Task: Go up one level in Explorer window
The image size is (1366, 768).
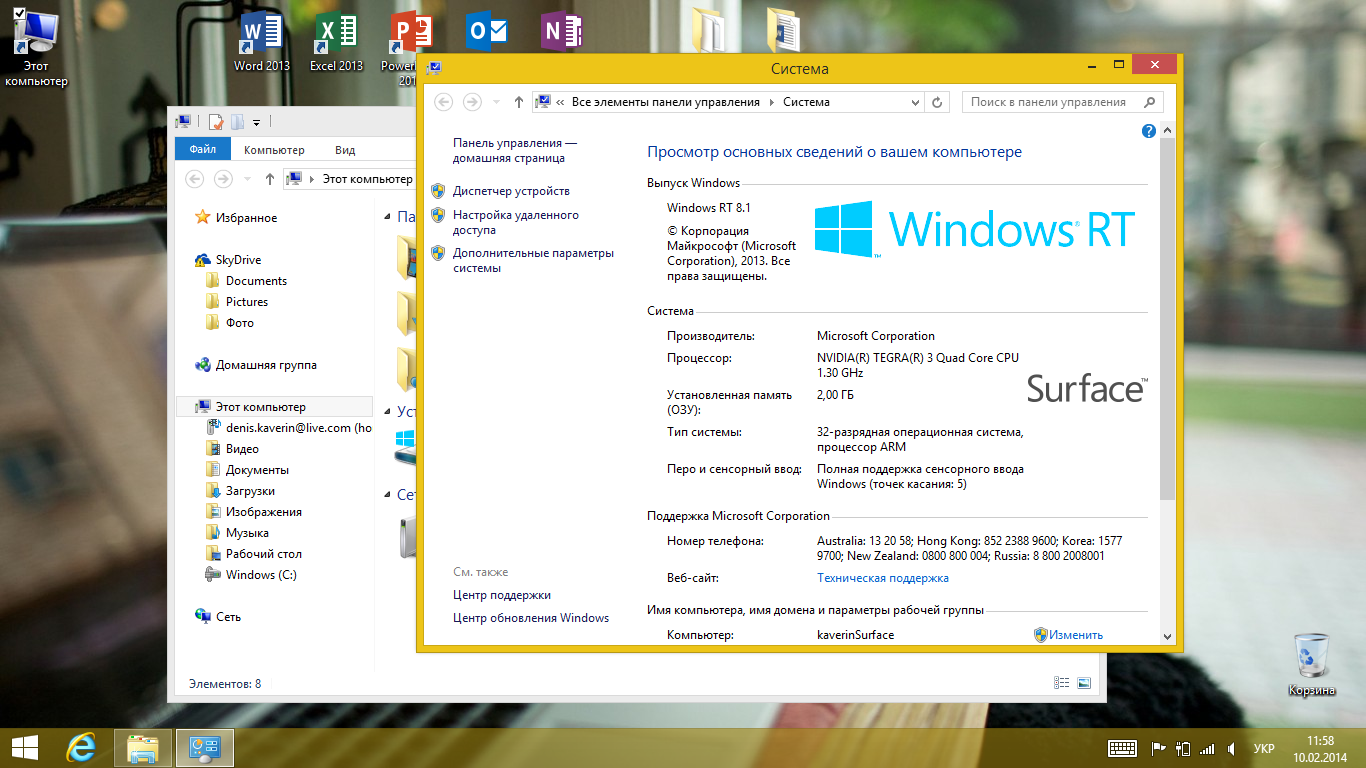Action: point(270,179)
